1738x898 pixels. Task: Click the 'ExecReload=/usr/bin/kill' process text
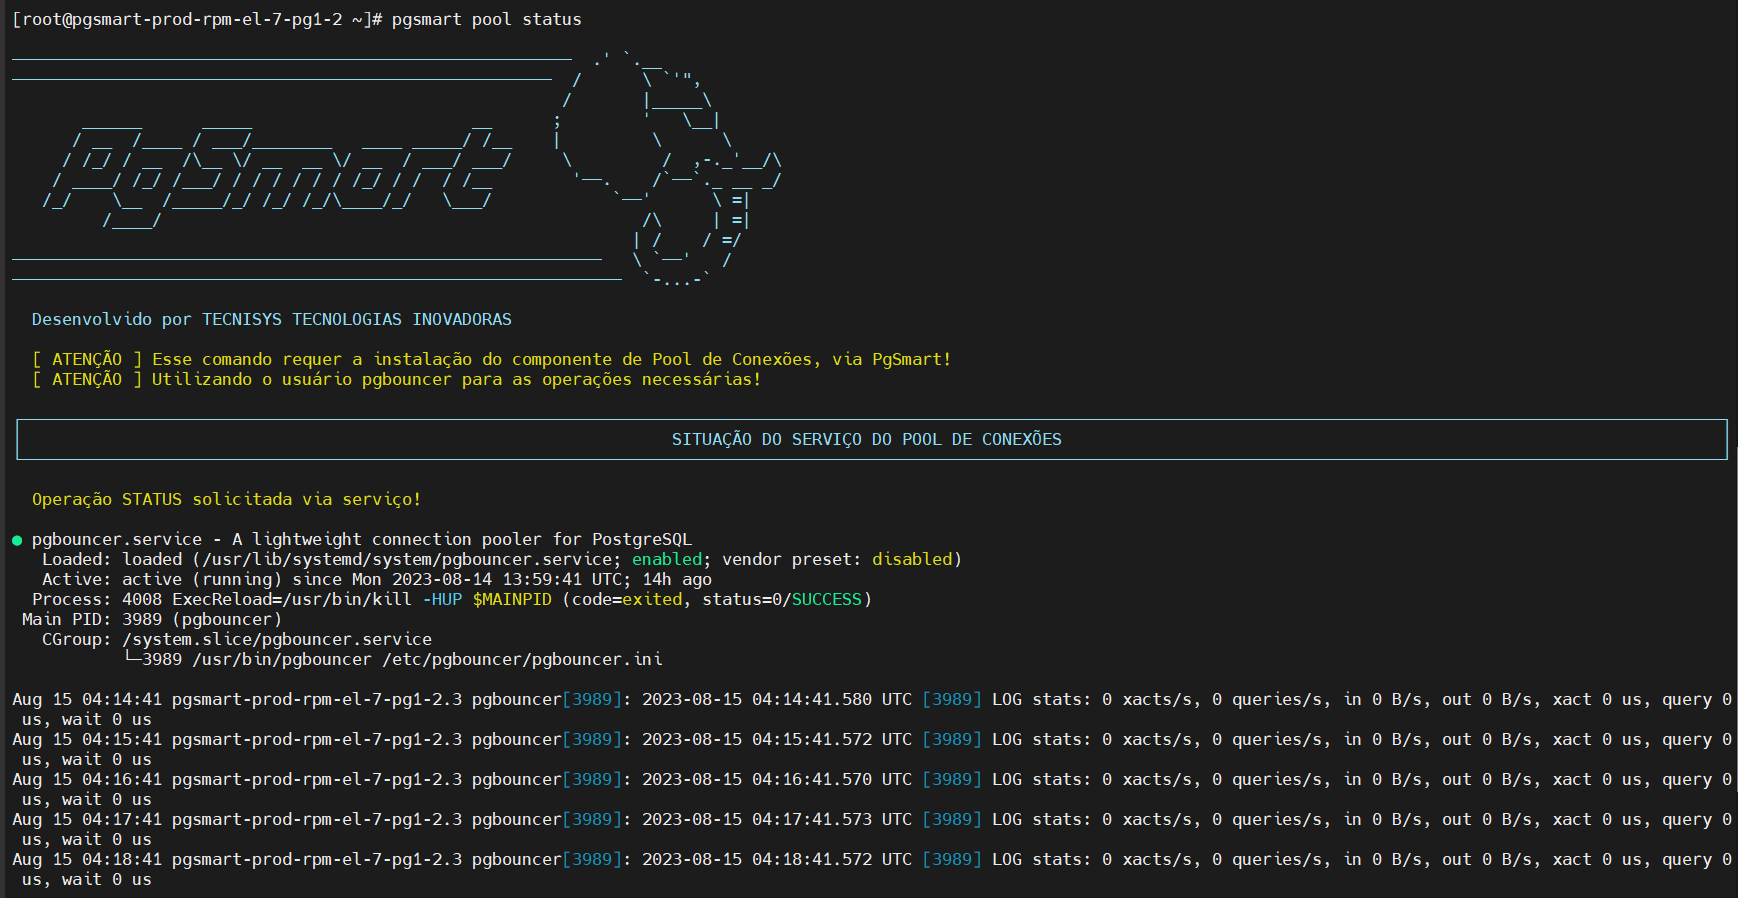click(291, 599)
